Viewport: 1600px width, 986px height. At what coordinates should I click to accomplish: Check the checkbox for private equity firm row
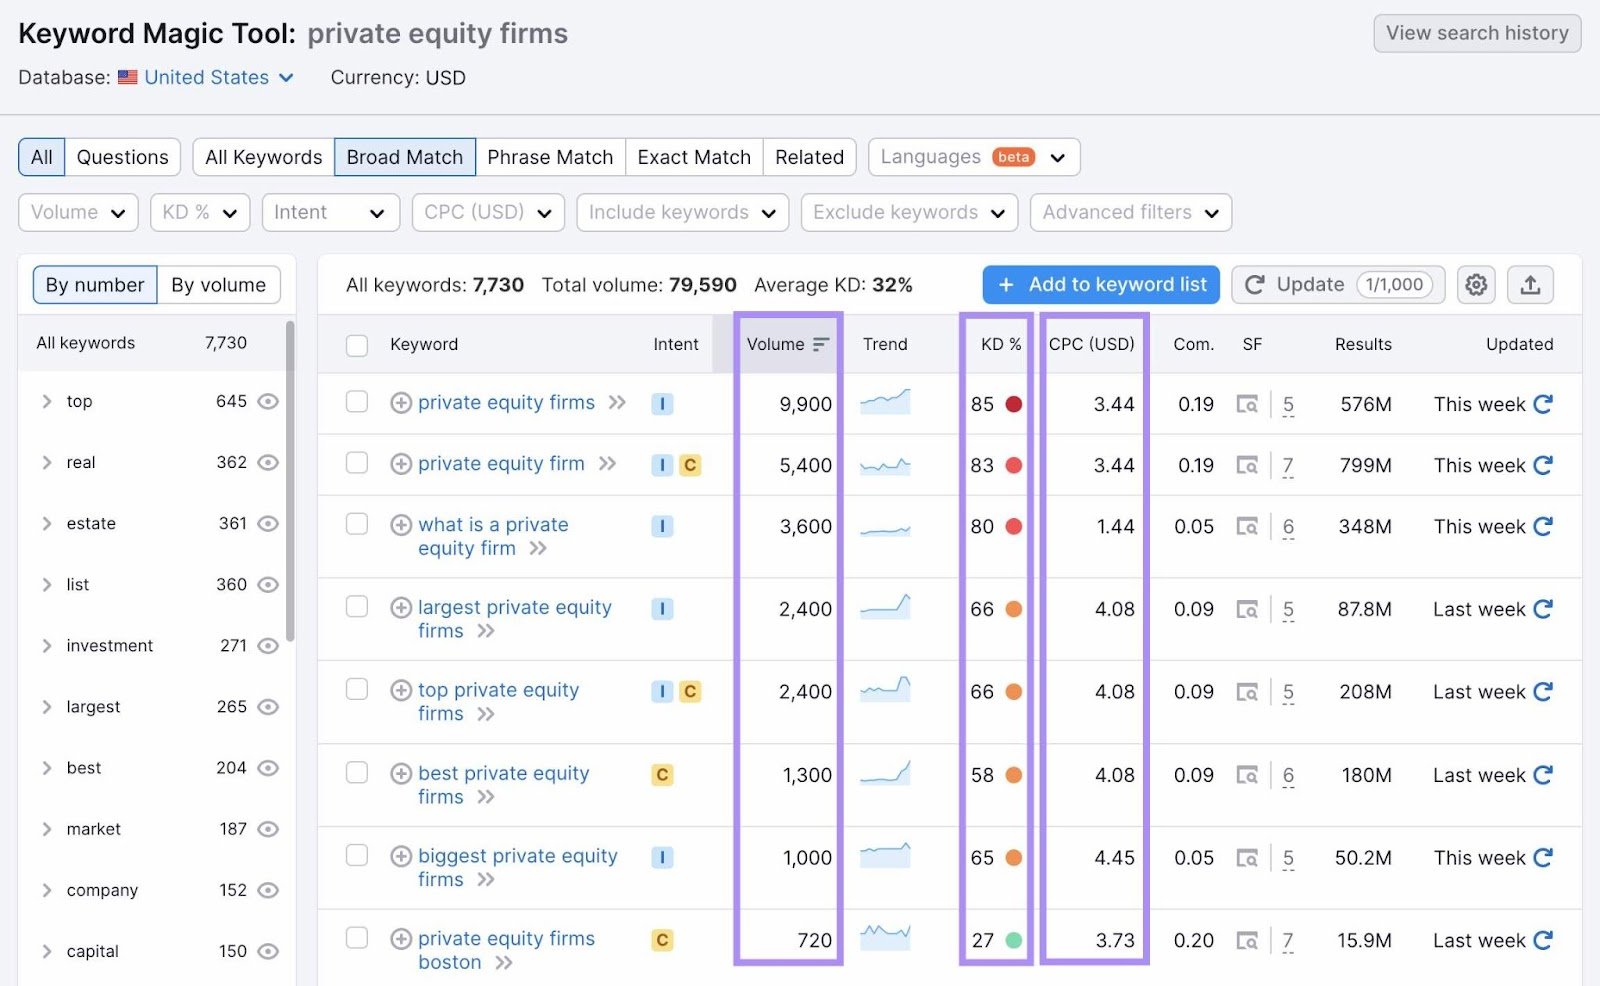point(356,464)
